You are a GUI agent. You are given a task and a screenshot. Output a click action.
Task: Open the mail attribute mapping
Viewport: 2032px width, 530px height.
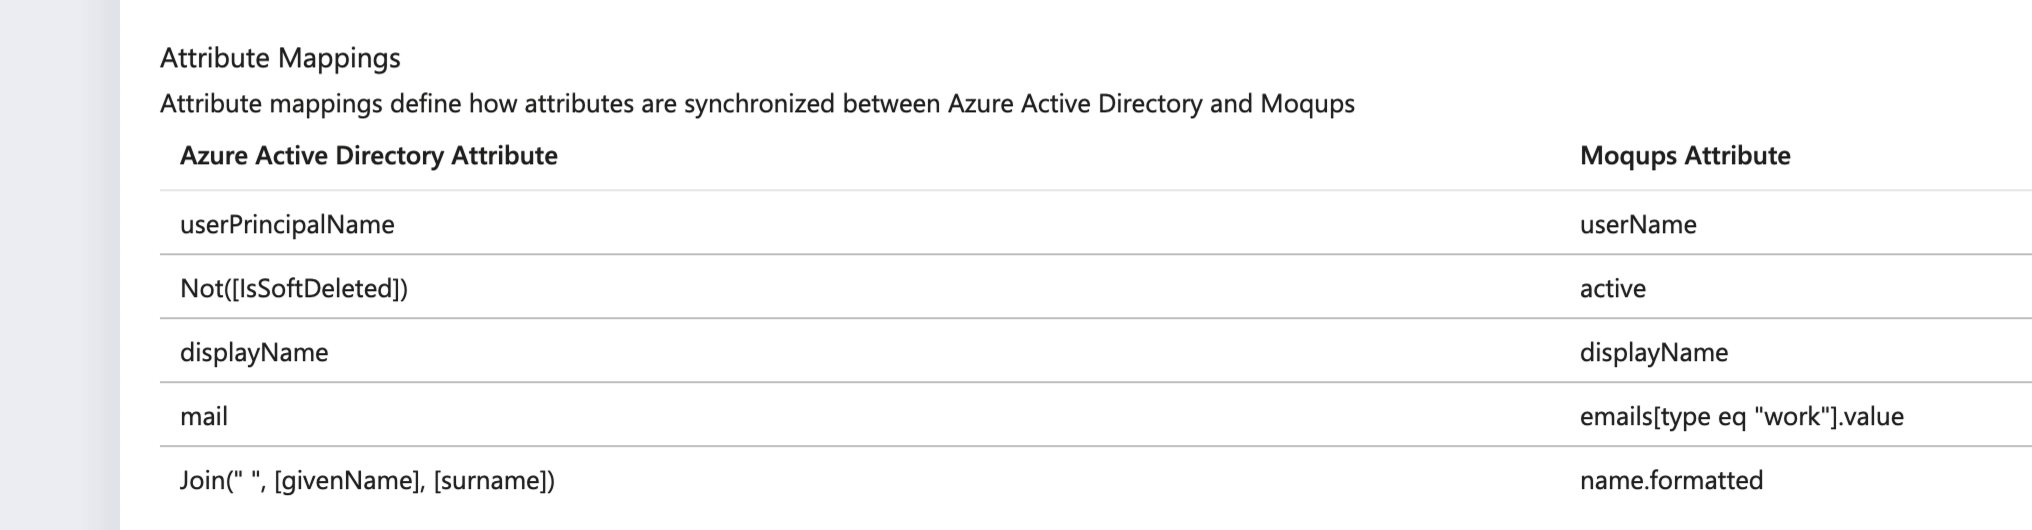pyautogui.click(x=204, y=417)
